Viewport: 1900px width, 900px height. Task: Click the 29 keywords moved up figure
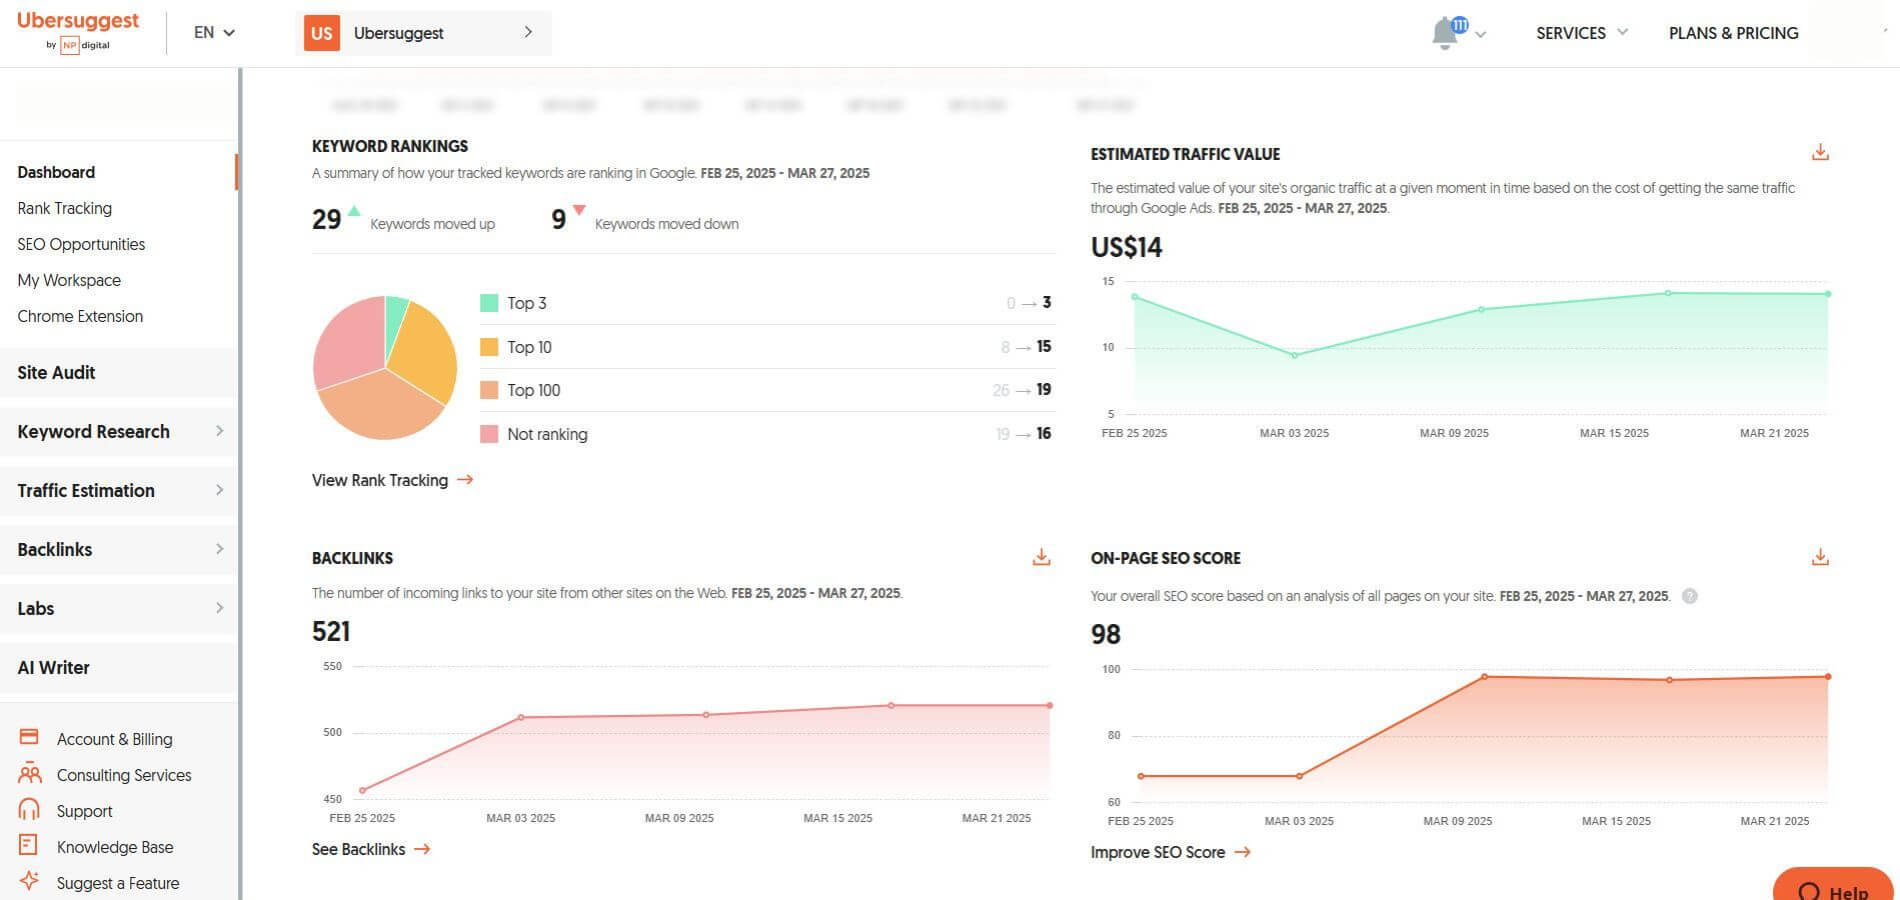point(326,219)
